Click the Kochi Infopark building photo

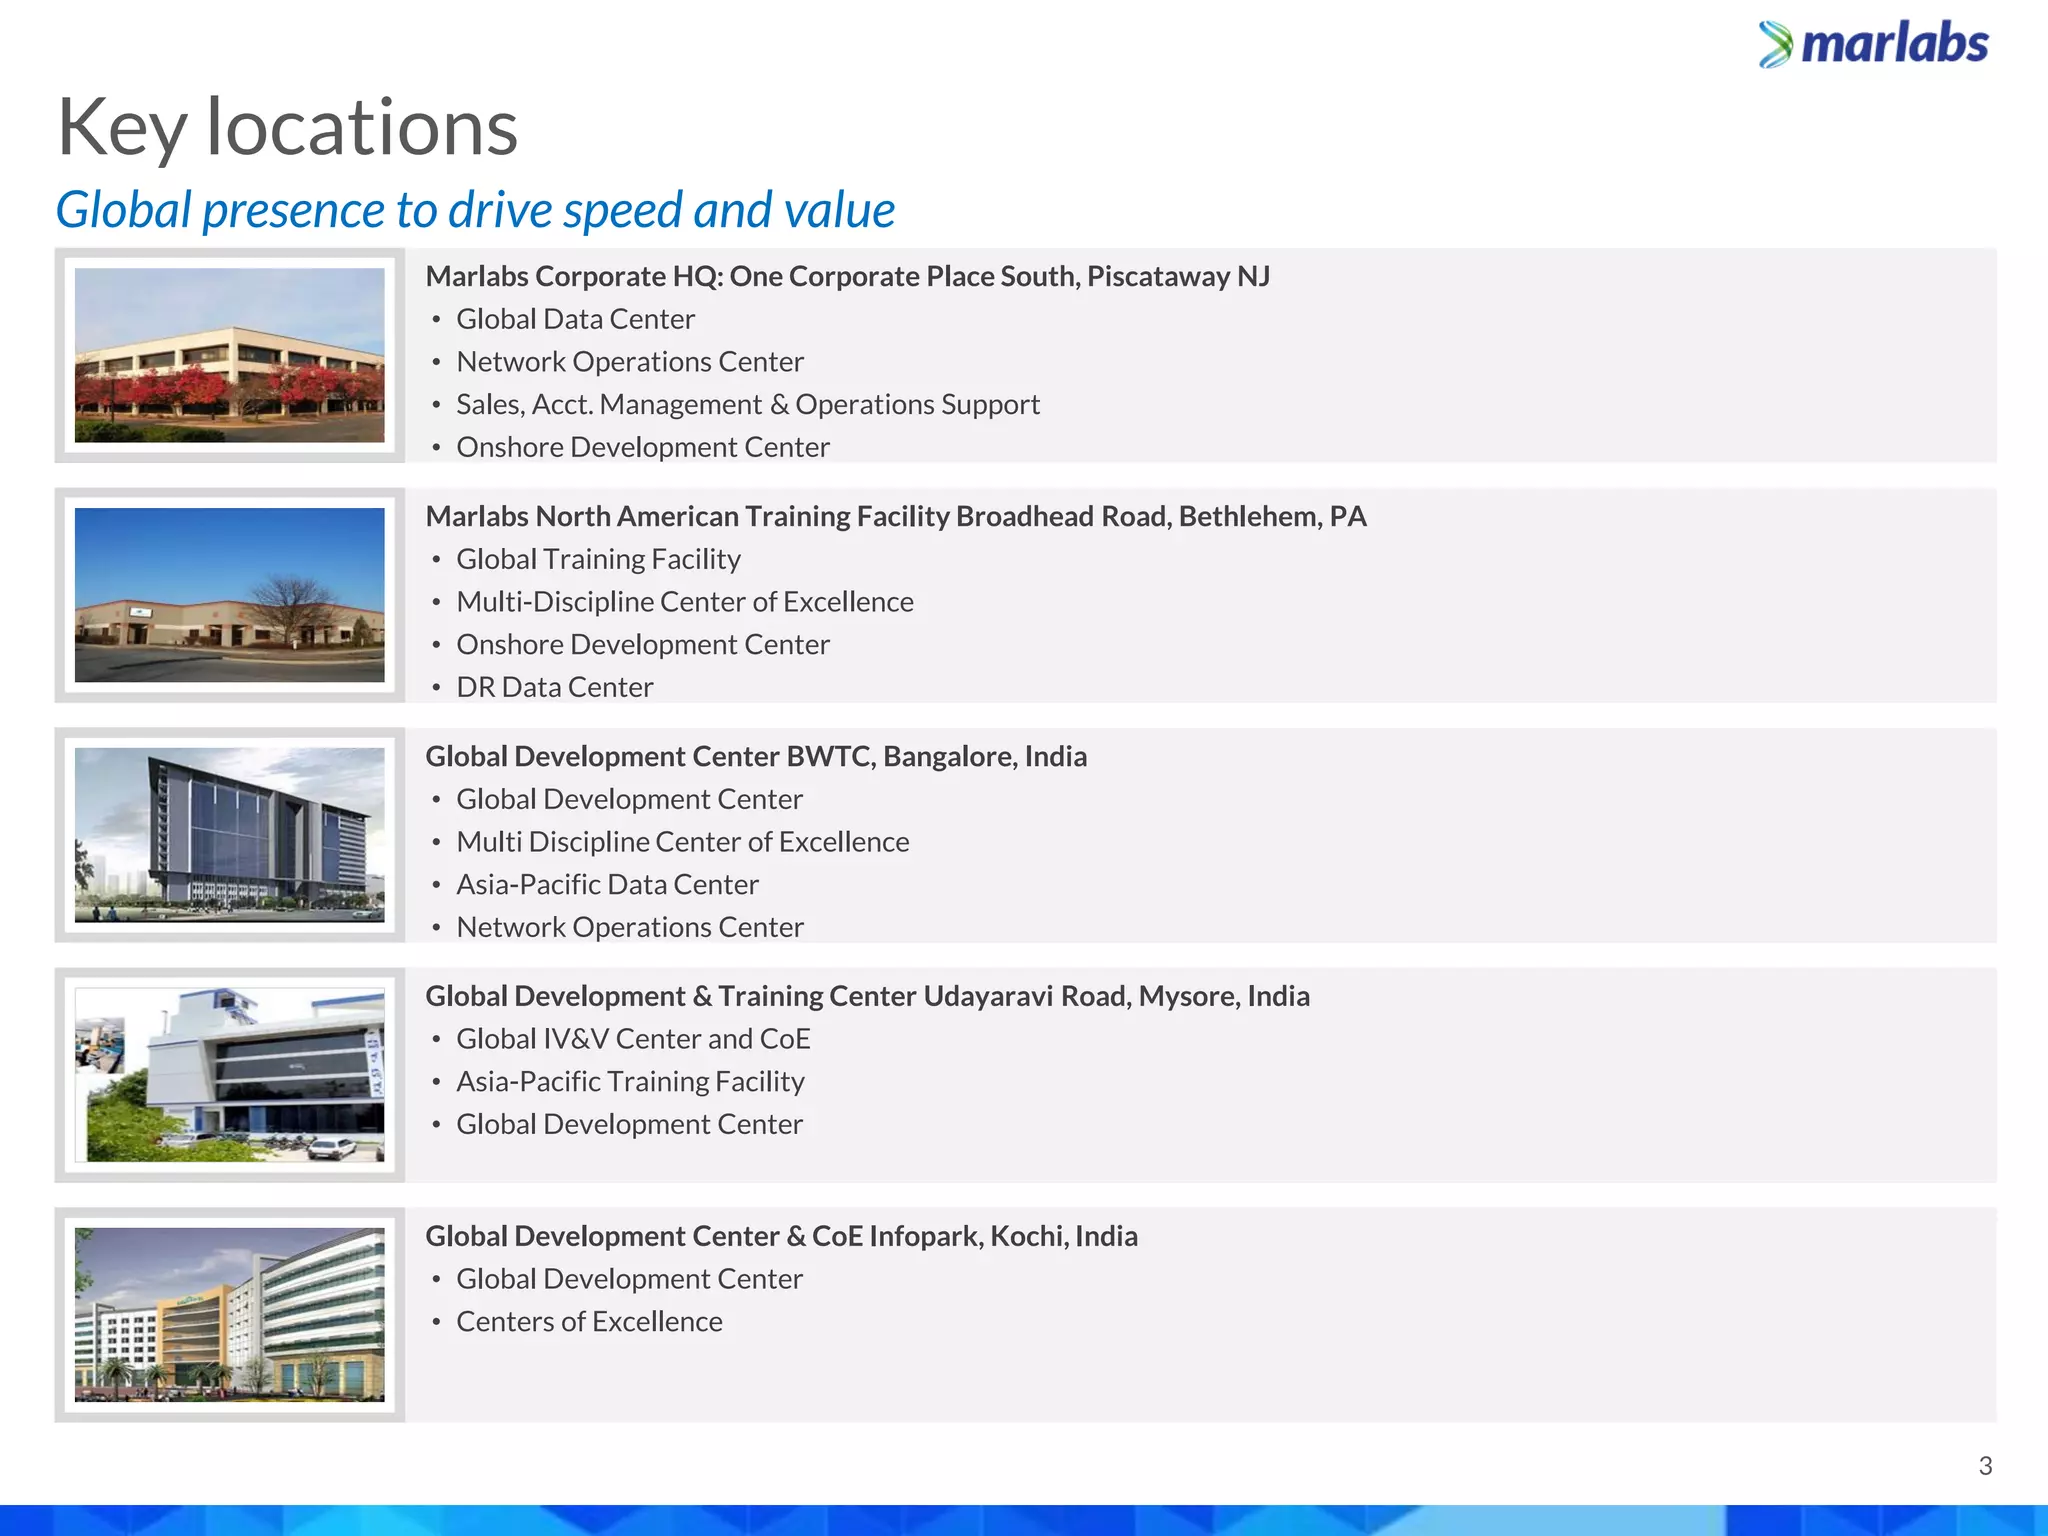pos(229,1315)
